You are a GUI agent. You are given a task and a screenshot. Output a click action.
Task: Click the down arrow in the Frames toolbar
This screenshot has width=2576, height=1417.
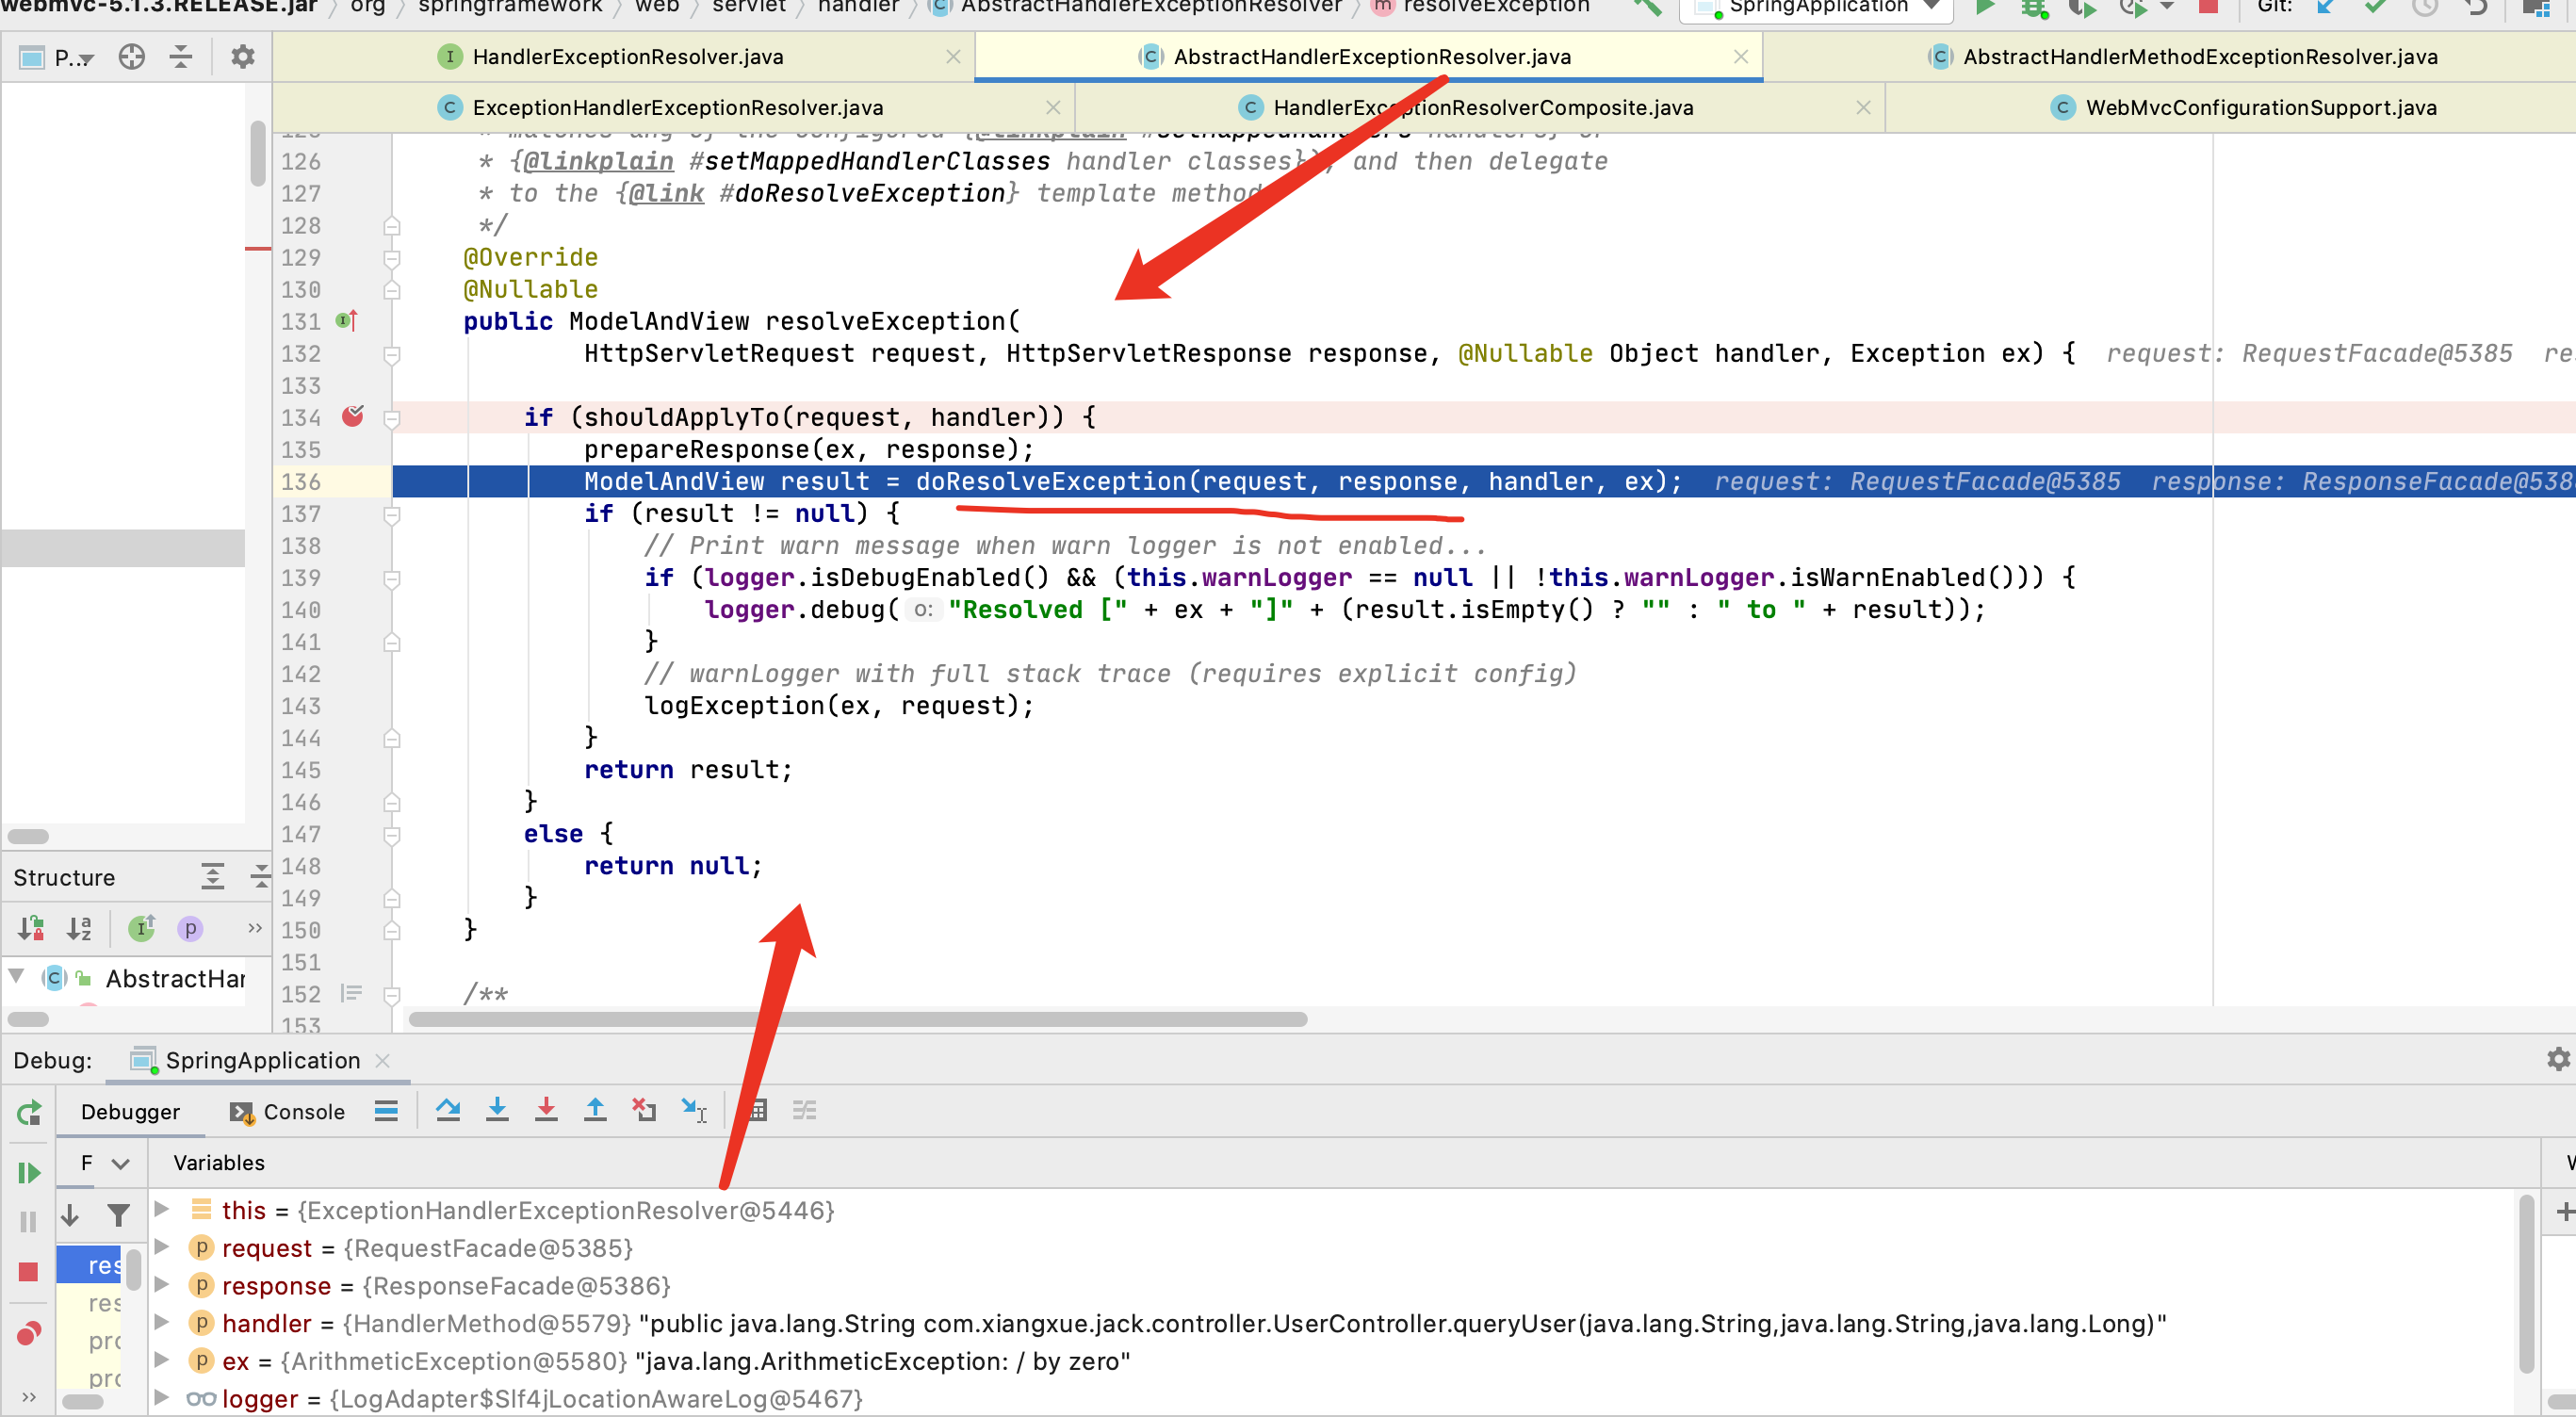pyautogui.click(x=70, y=1214)
